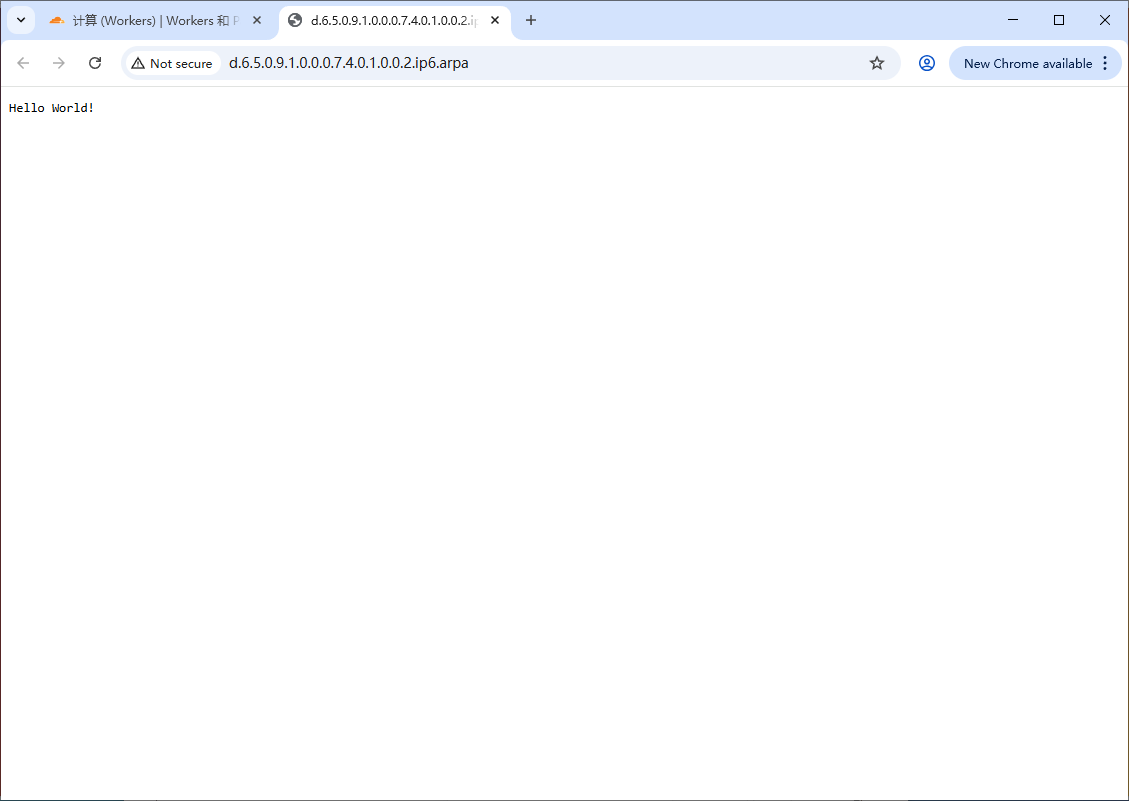Screen dimensions: 1129x801
Task: Close the ip6.arpa tab
Action: 495,19
